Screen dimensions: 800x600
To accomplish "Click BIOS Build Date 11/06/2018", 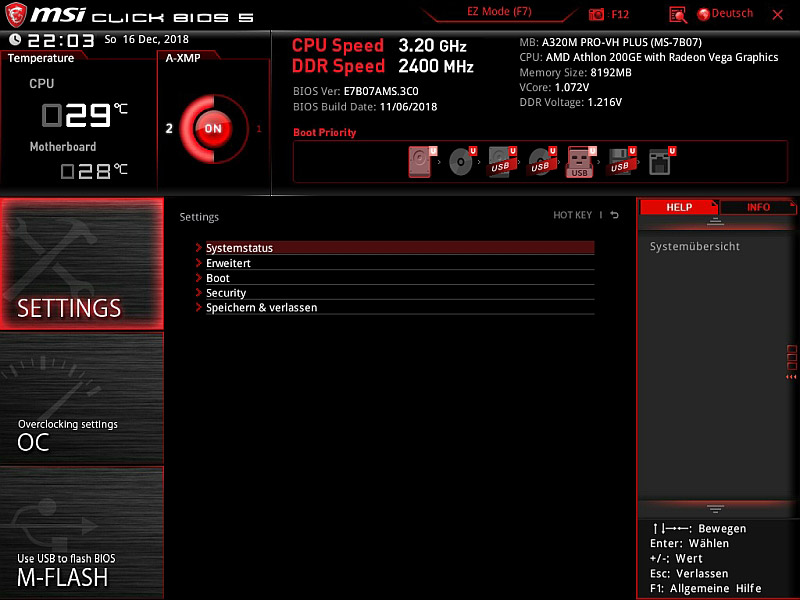I will click(x=365, y=107).
